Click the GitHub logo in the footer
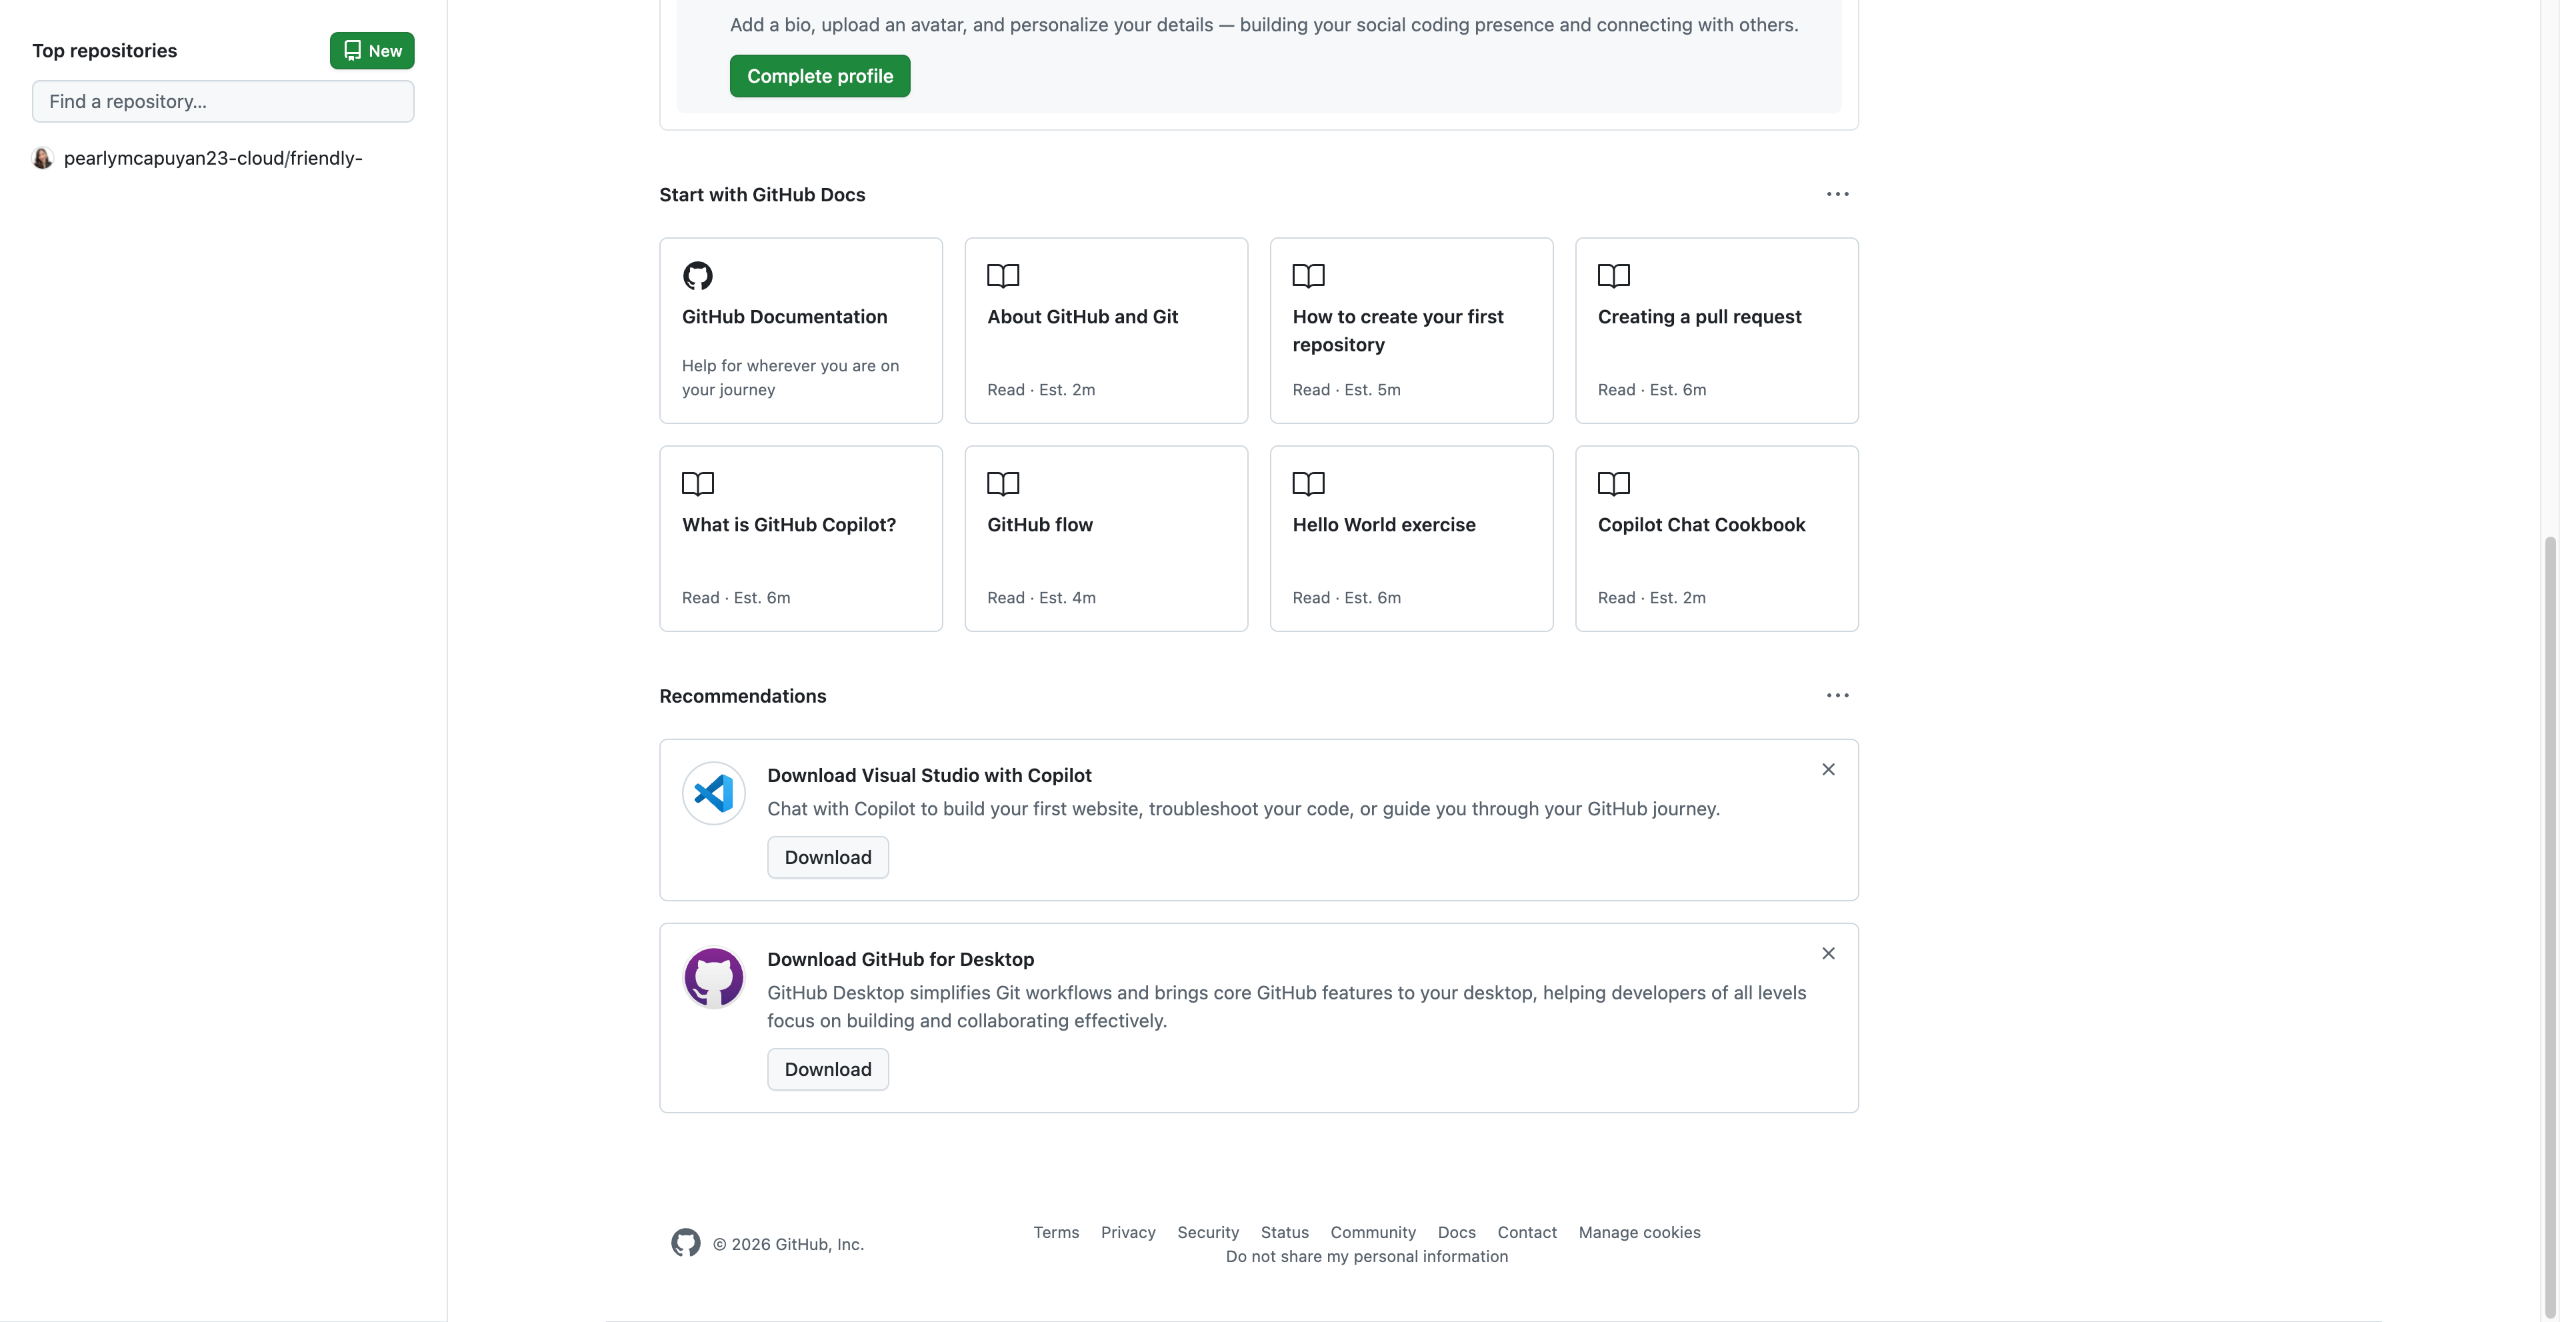The image size is (2560, 1322). [x=686, y=1243]
